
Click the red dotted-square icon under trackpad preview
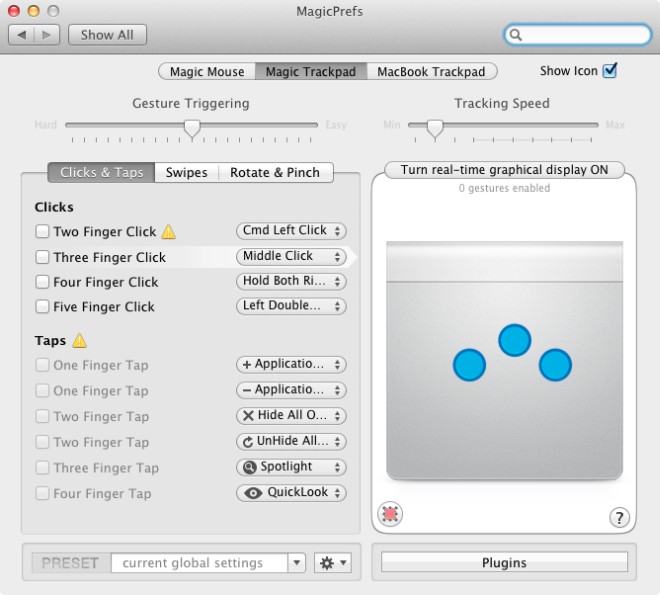pyautogui.click(x=390, y=514)
